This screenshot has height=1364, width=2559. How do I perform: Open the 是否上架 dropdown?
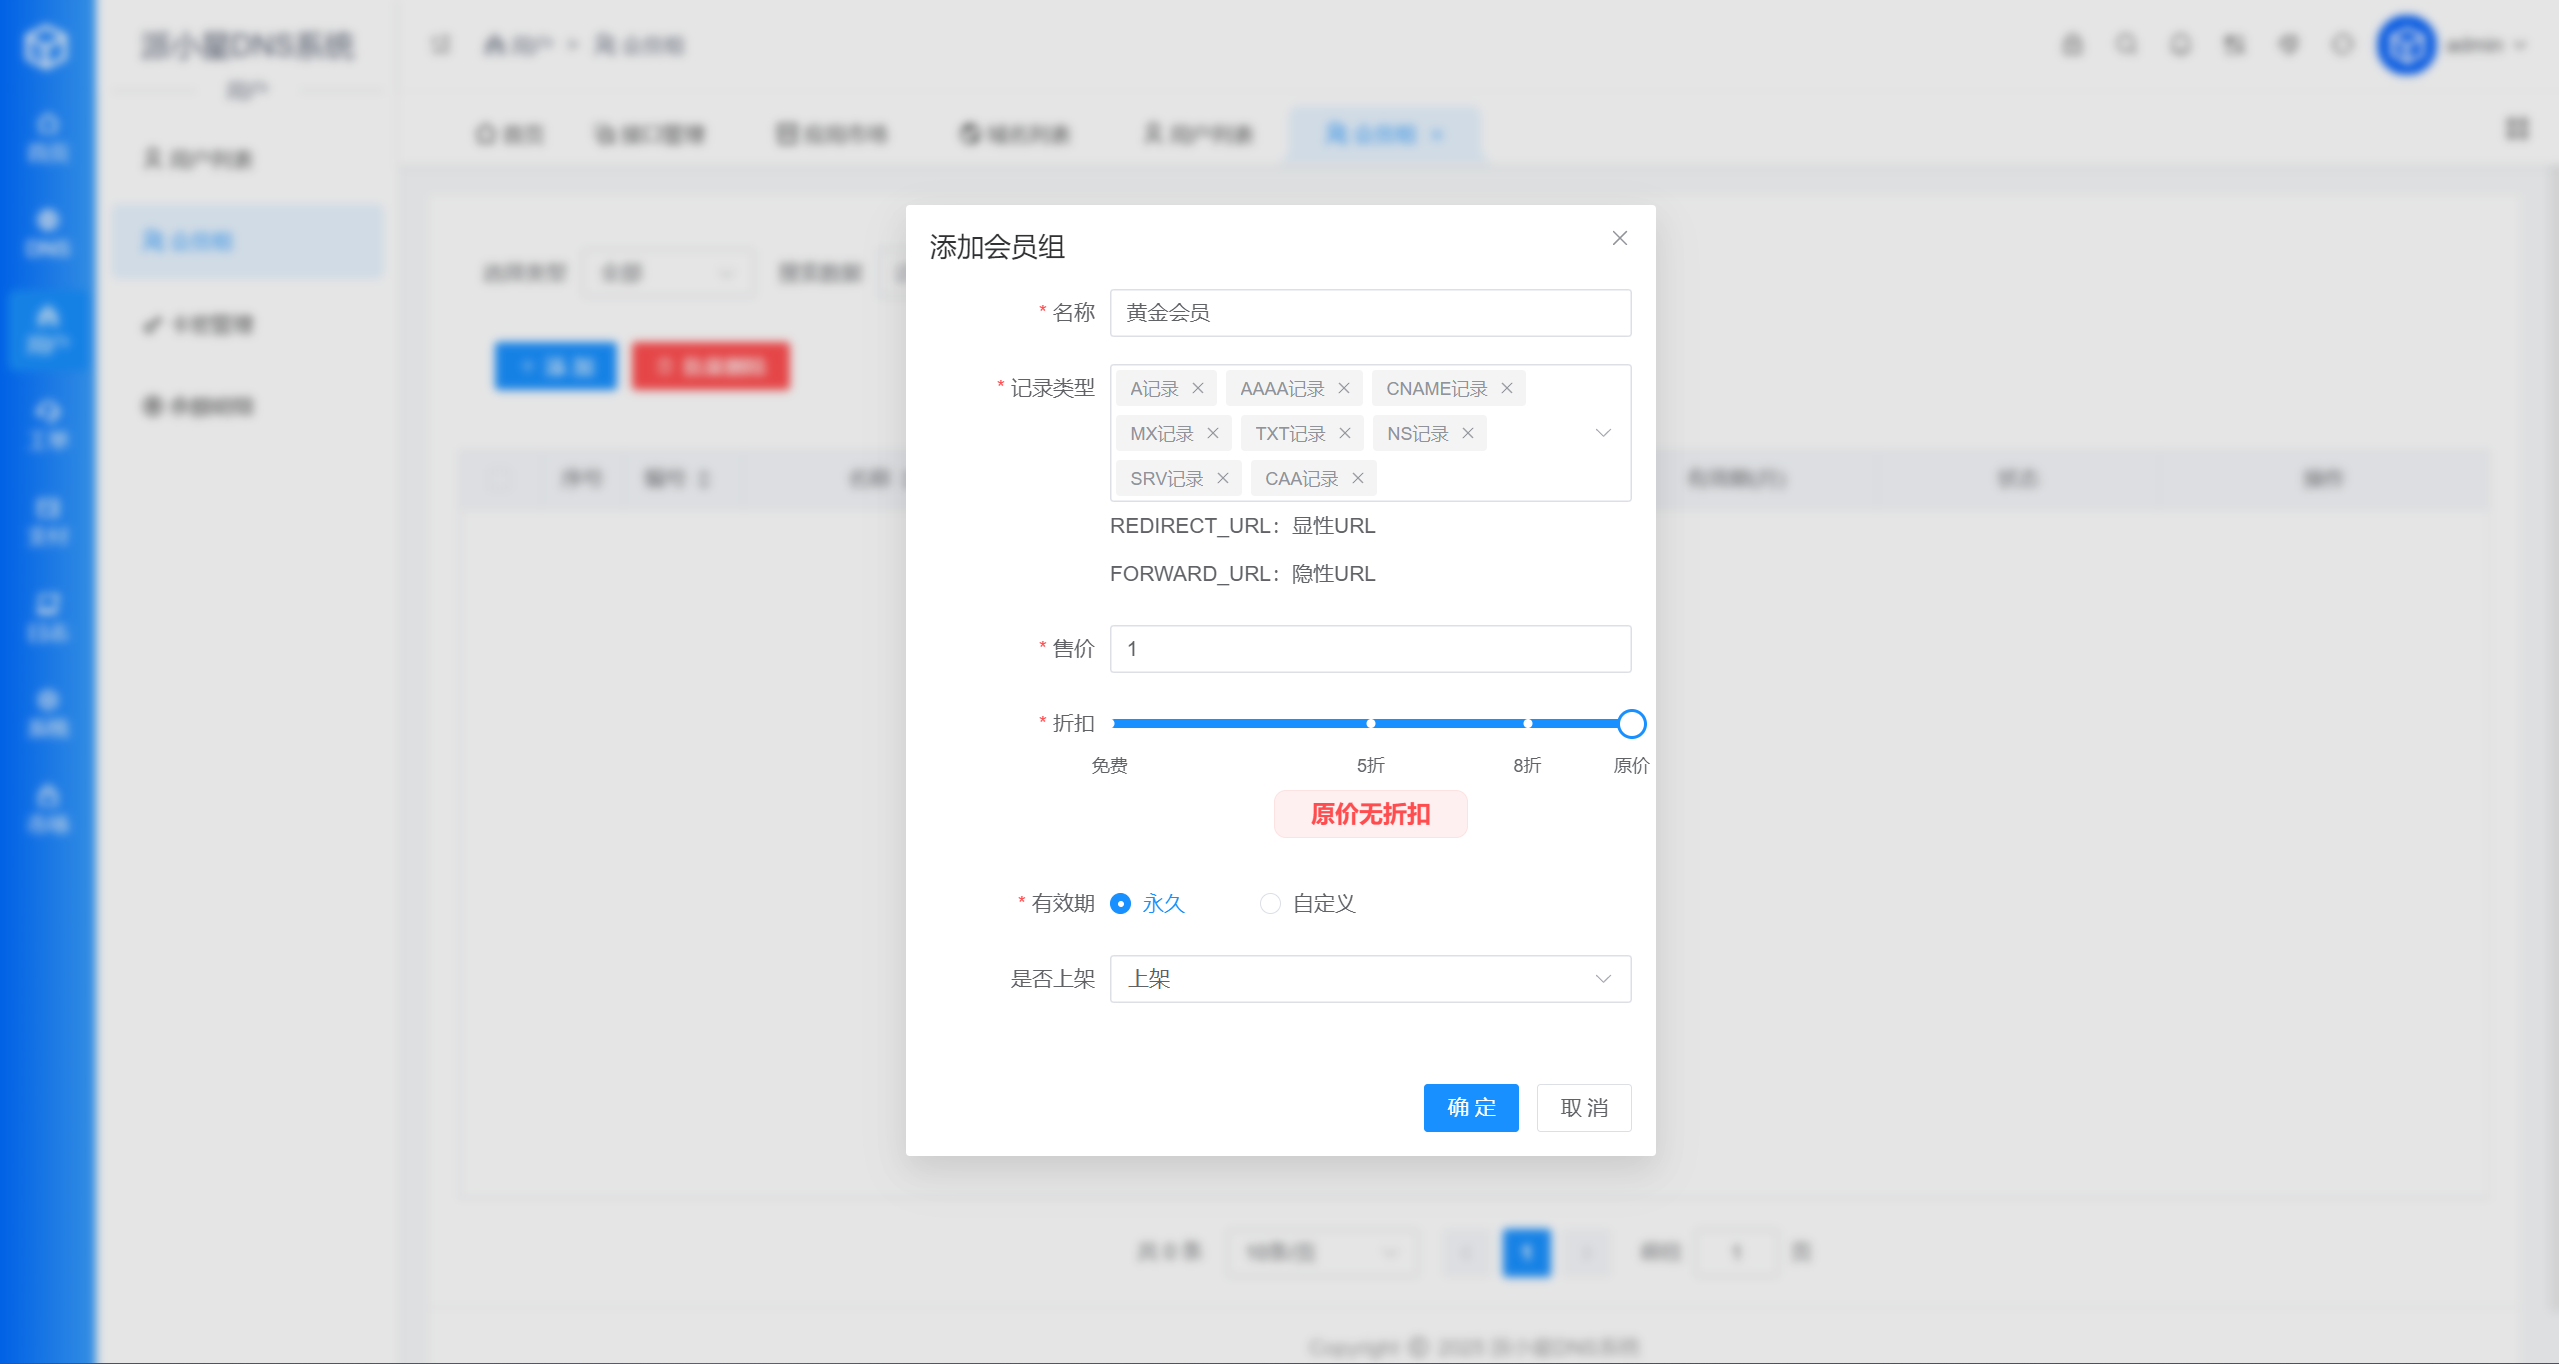coord(1369,978)
